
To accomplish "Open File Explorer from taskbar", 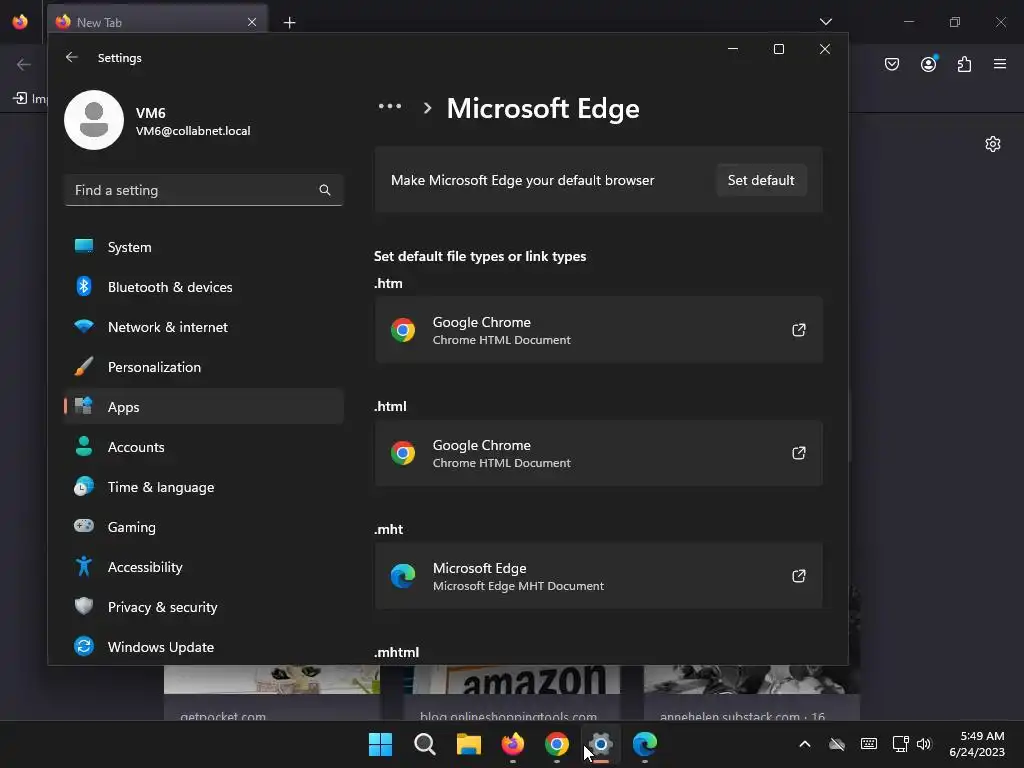I will tap(468, 744).
